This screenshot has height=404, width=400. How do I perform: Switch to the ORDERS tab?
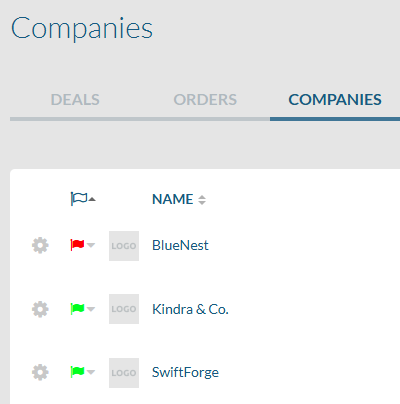point(205,100)
